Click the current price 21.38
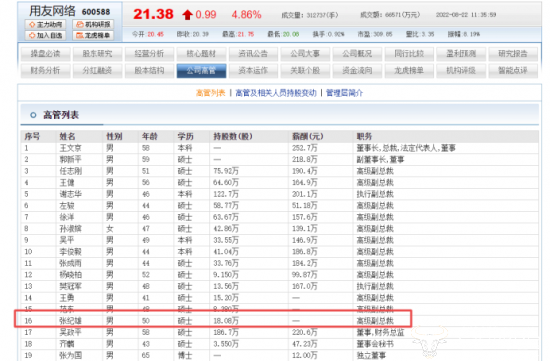 coord(153,14)
